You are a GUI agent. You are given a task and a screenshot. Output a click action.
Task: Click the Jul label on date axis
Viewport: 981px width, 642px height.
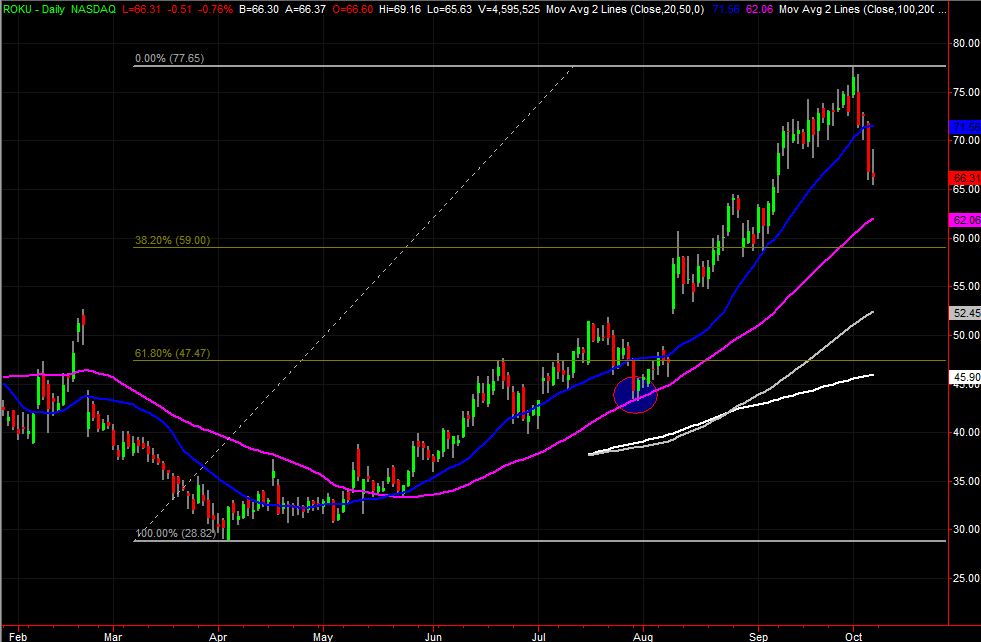pyautogui.click(x=541, y=634)
